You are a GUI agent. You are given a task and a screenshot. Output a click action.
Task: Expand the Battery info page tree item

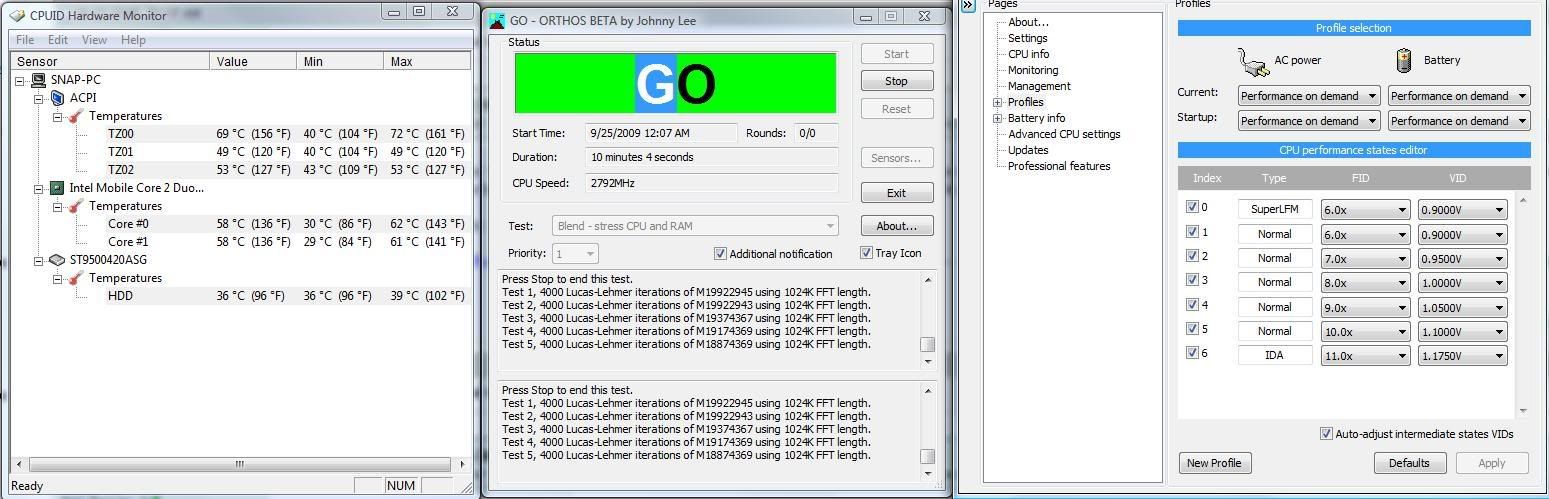[997, 118]
